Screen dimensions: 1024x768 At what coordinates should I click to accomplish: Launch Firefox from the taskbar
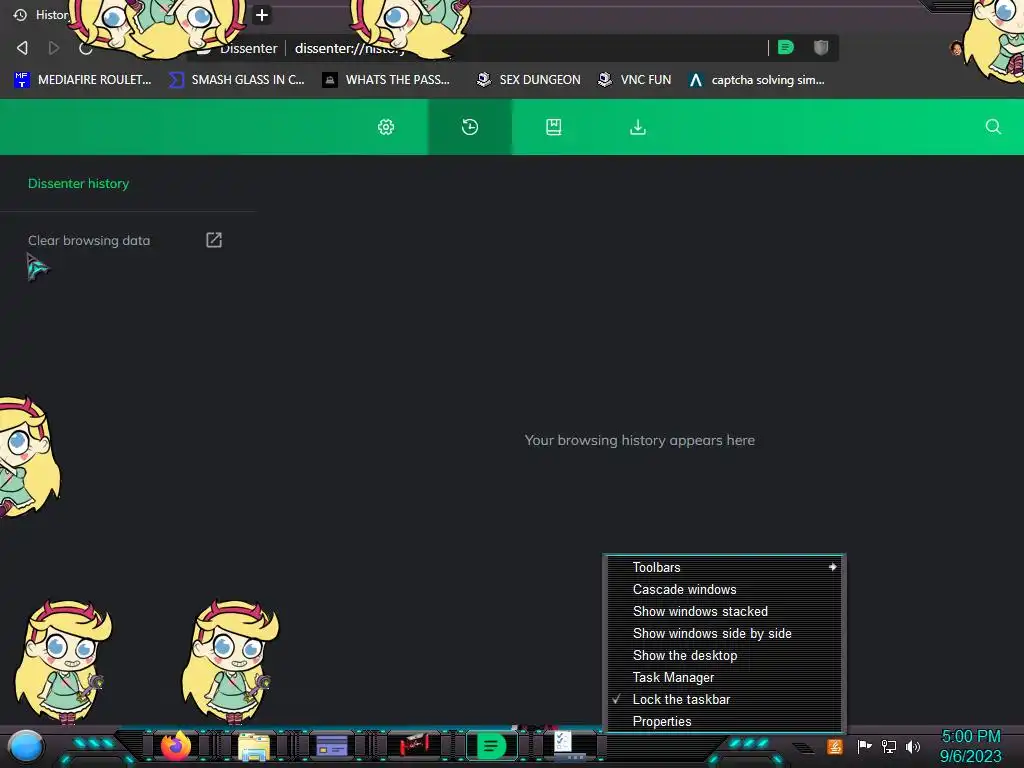176,746
